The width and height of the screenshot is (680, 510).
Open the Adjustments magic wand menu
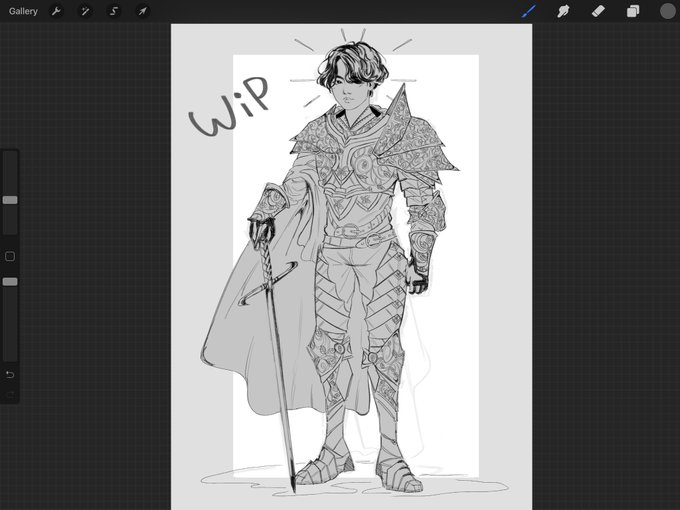(x=85, y=11)
